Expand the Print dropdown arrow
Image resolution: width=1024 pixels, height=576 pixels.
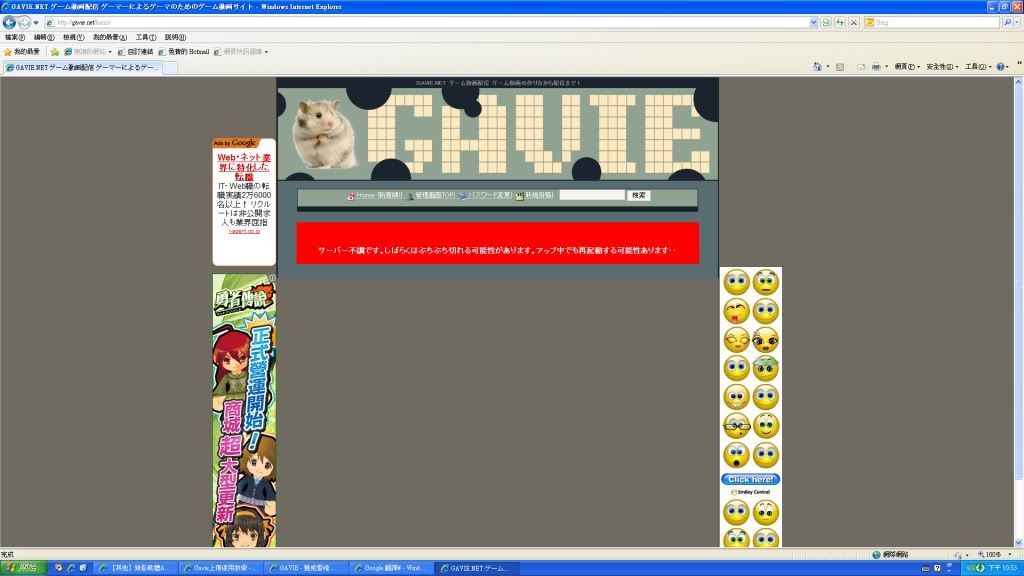tap(886, 67)
